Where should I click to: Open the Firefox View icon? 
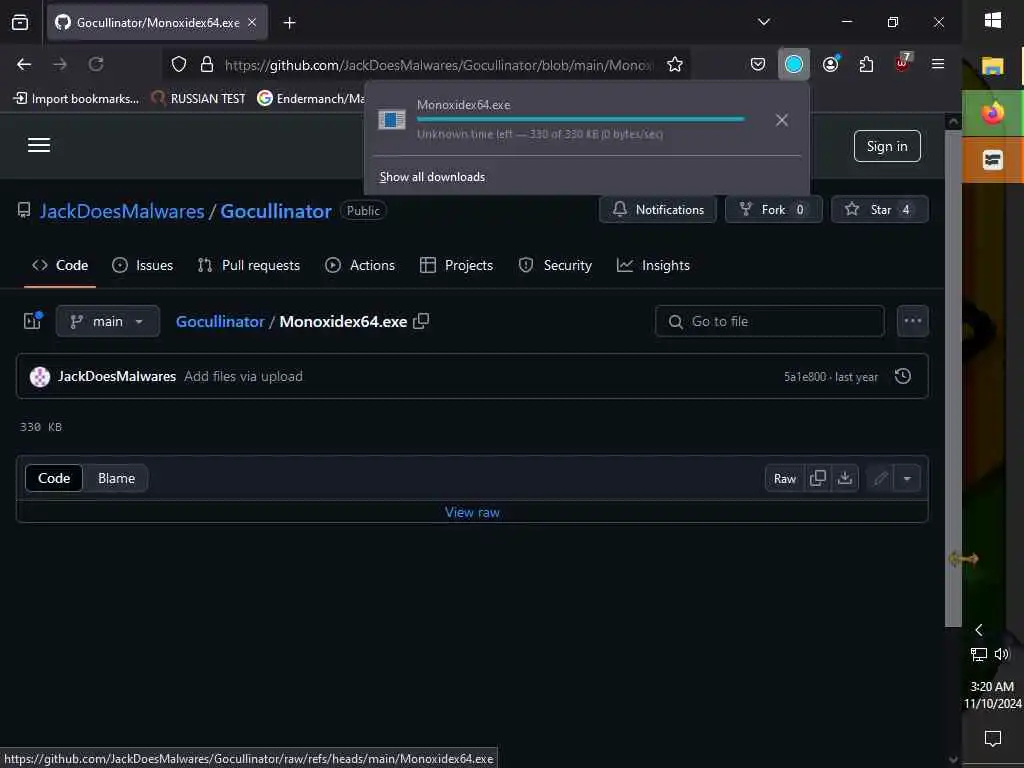pos(20,23)
